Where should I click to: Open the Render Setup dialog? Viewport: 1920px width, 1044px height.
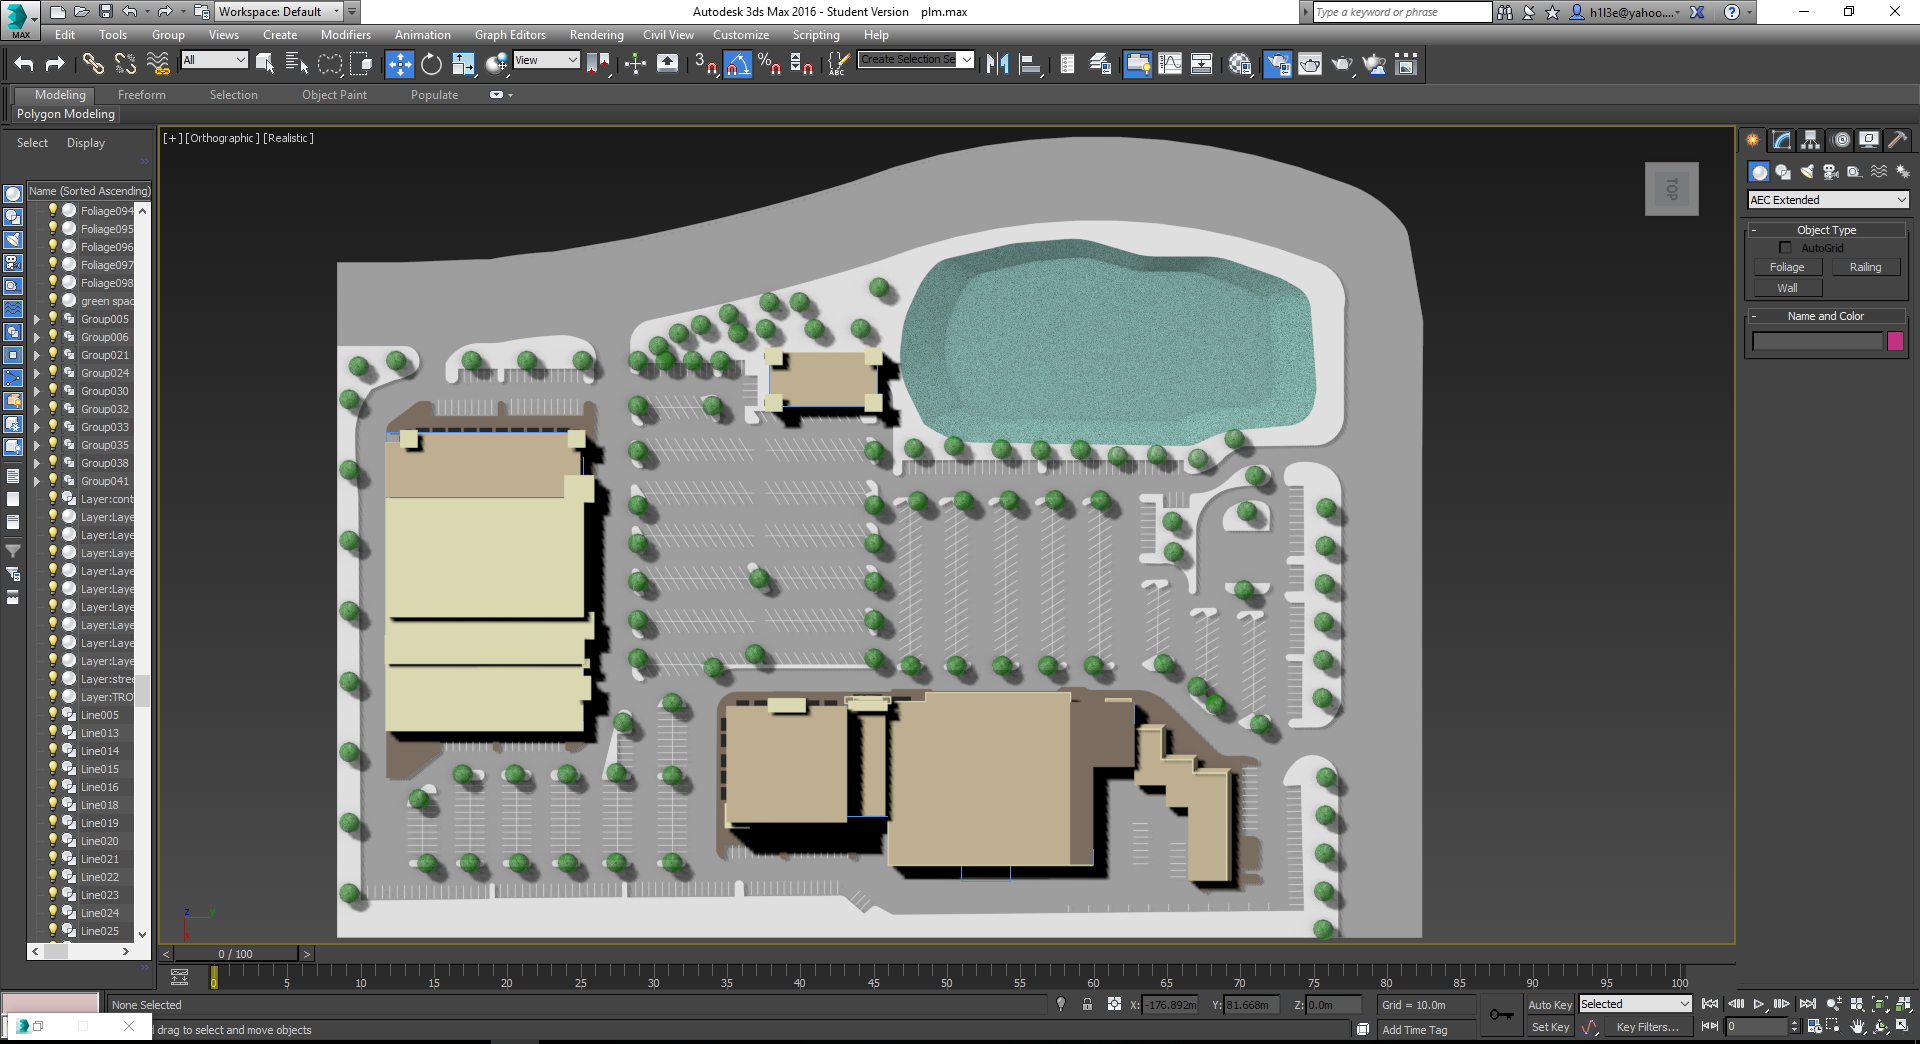1278,64
